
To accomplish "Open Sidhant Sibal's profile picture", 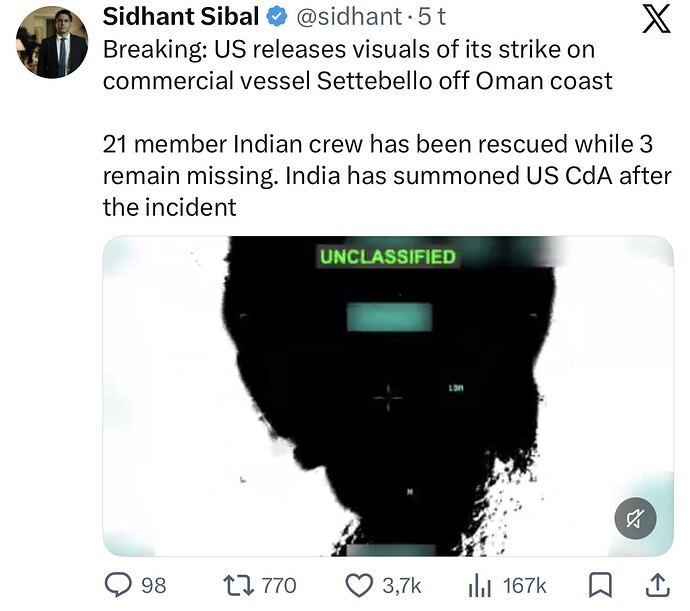I will [52, 43].
